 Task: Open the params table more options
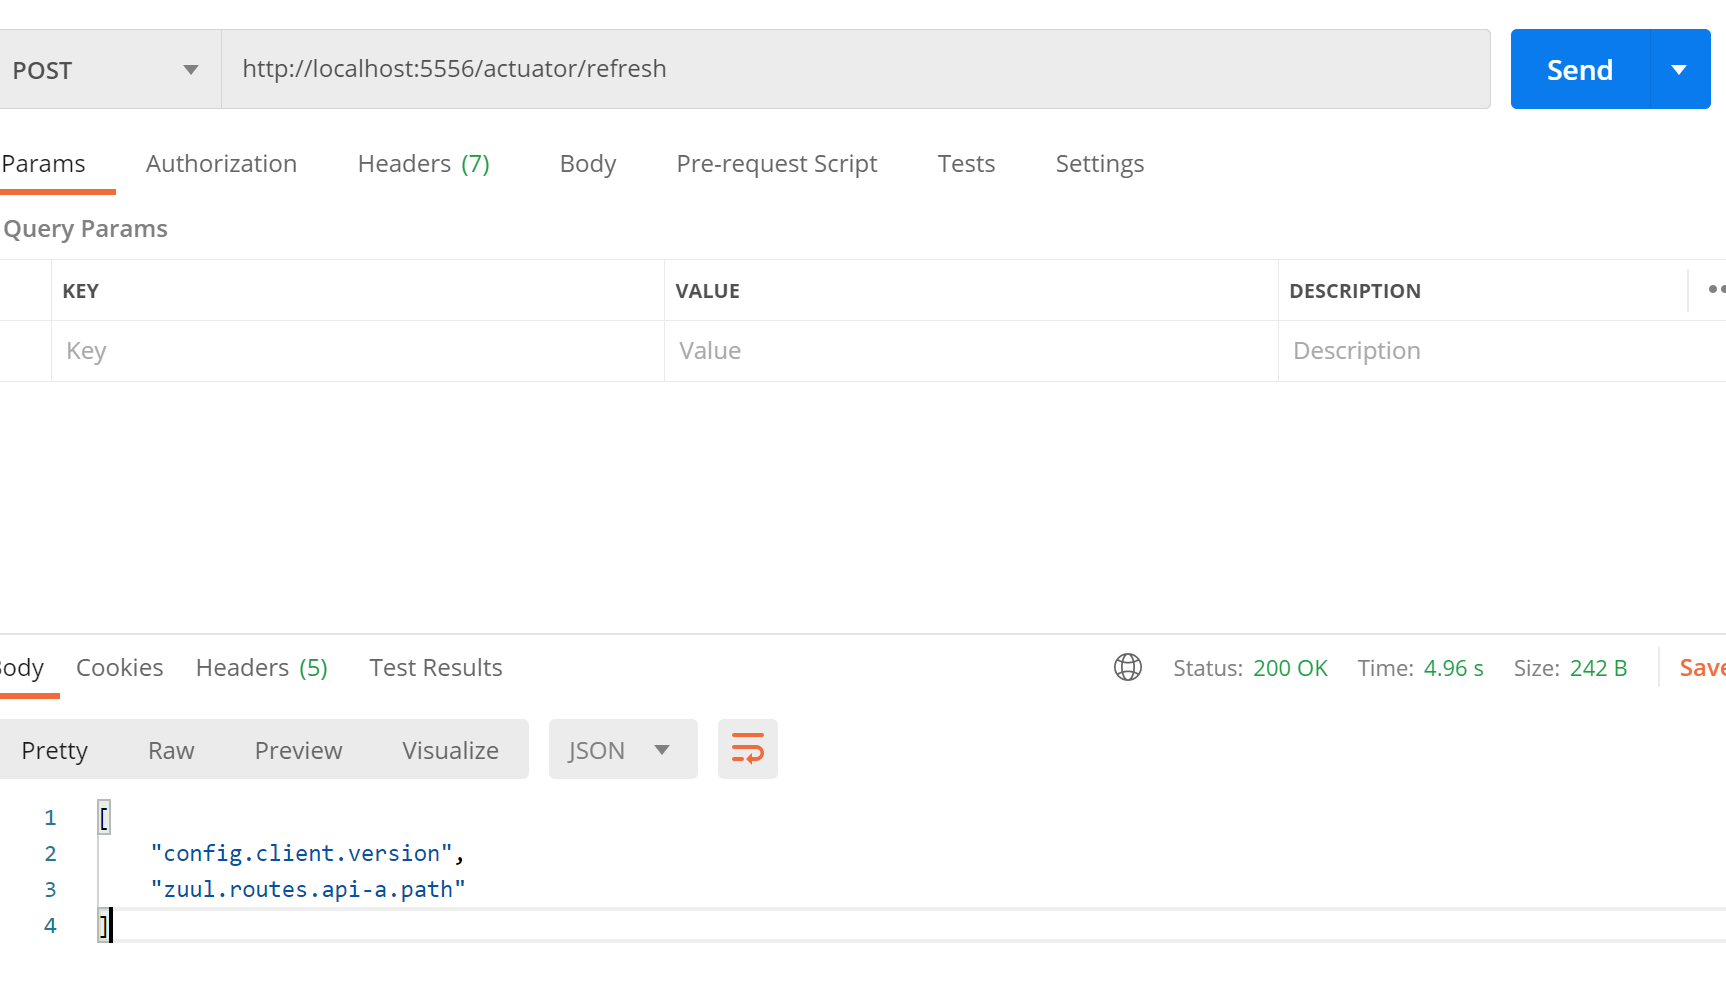1716,290
